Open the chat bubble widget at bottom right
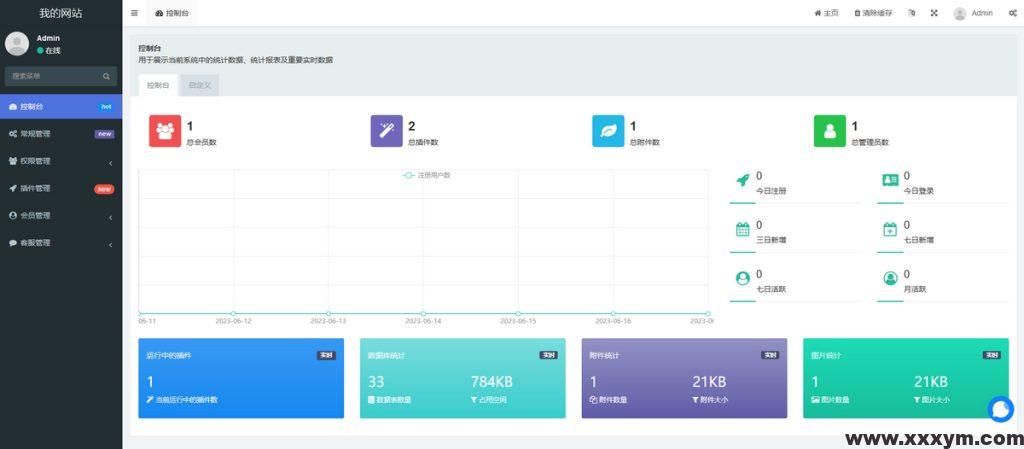The width and height of the screenshot is (1024, 449). tap(1000, 409)
